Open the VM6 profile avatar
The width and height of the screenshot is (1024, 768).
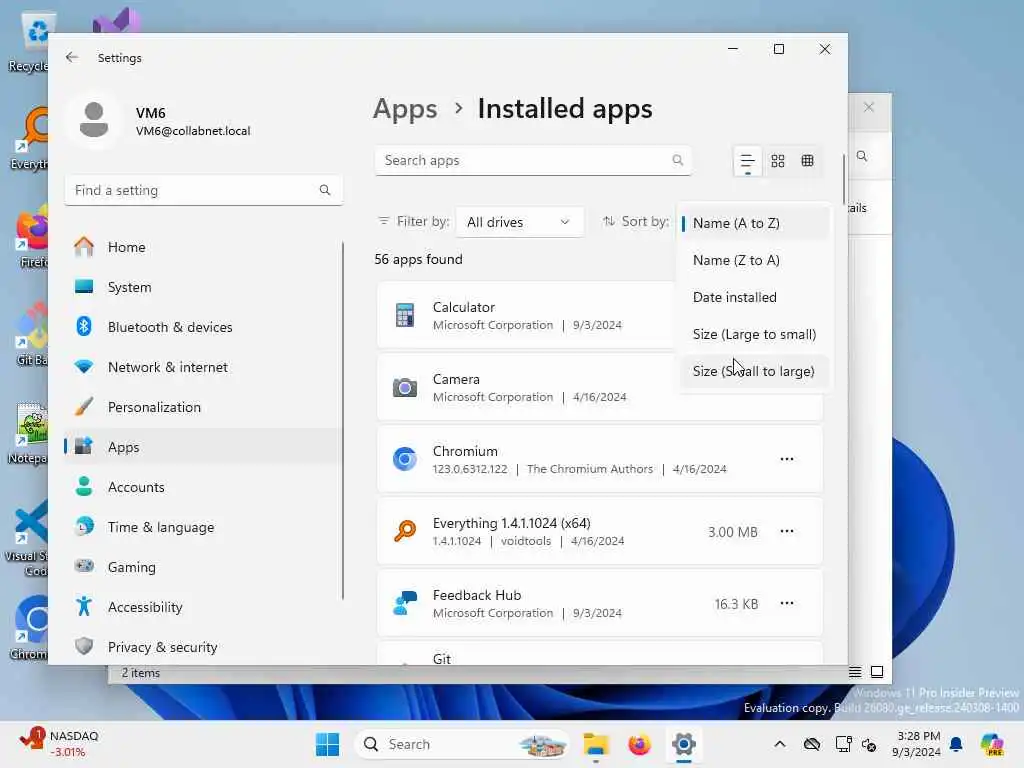94,120
